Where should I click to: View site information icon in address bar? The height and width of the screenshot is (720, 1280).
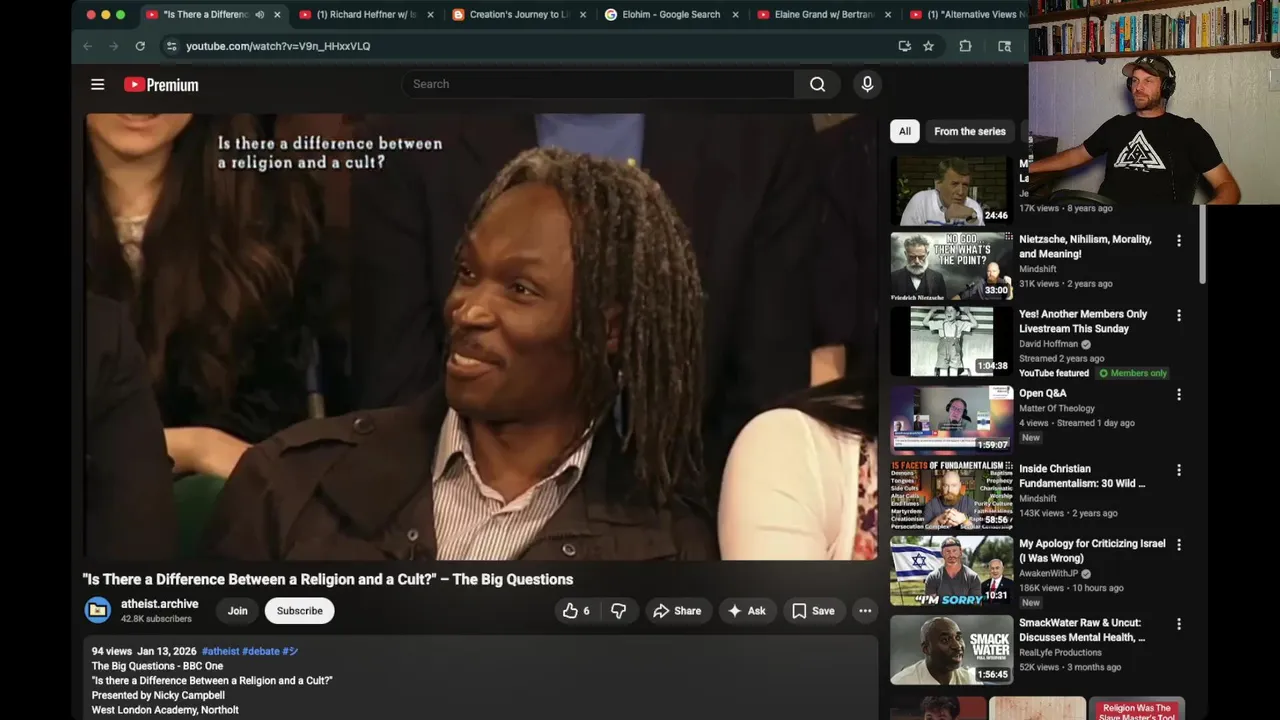(171, 46)
